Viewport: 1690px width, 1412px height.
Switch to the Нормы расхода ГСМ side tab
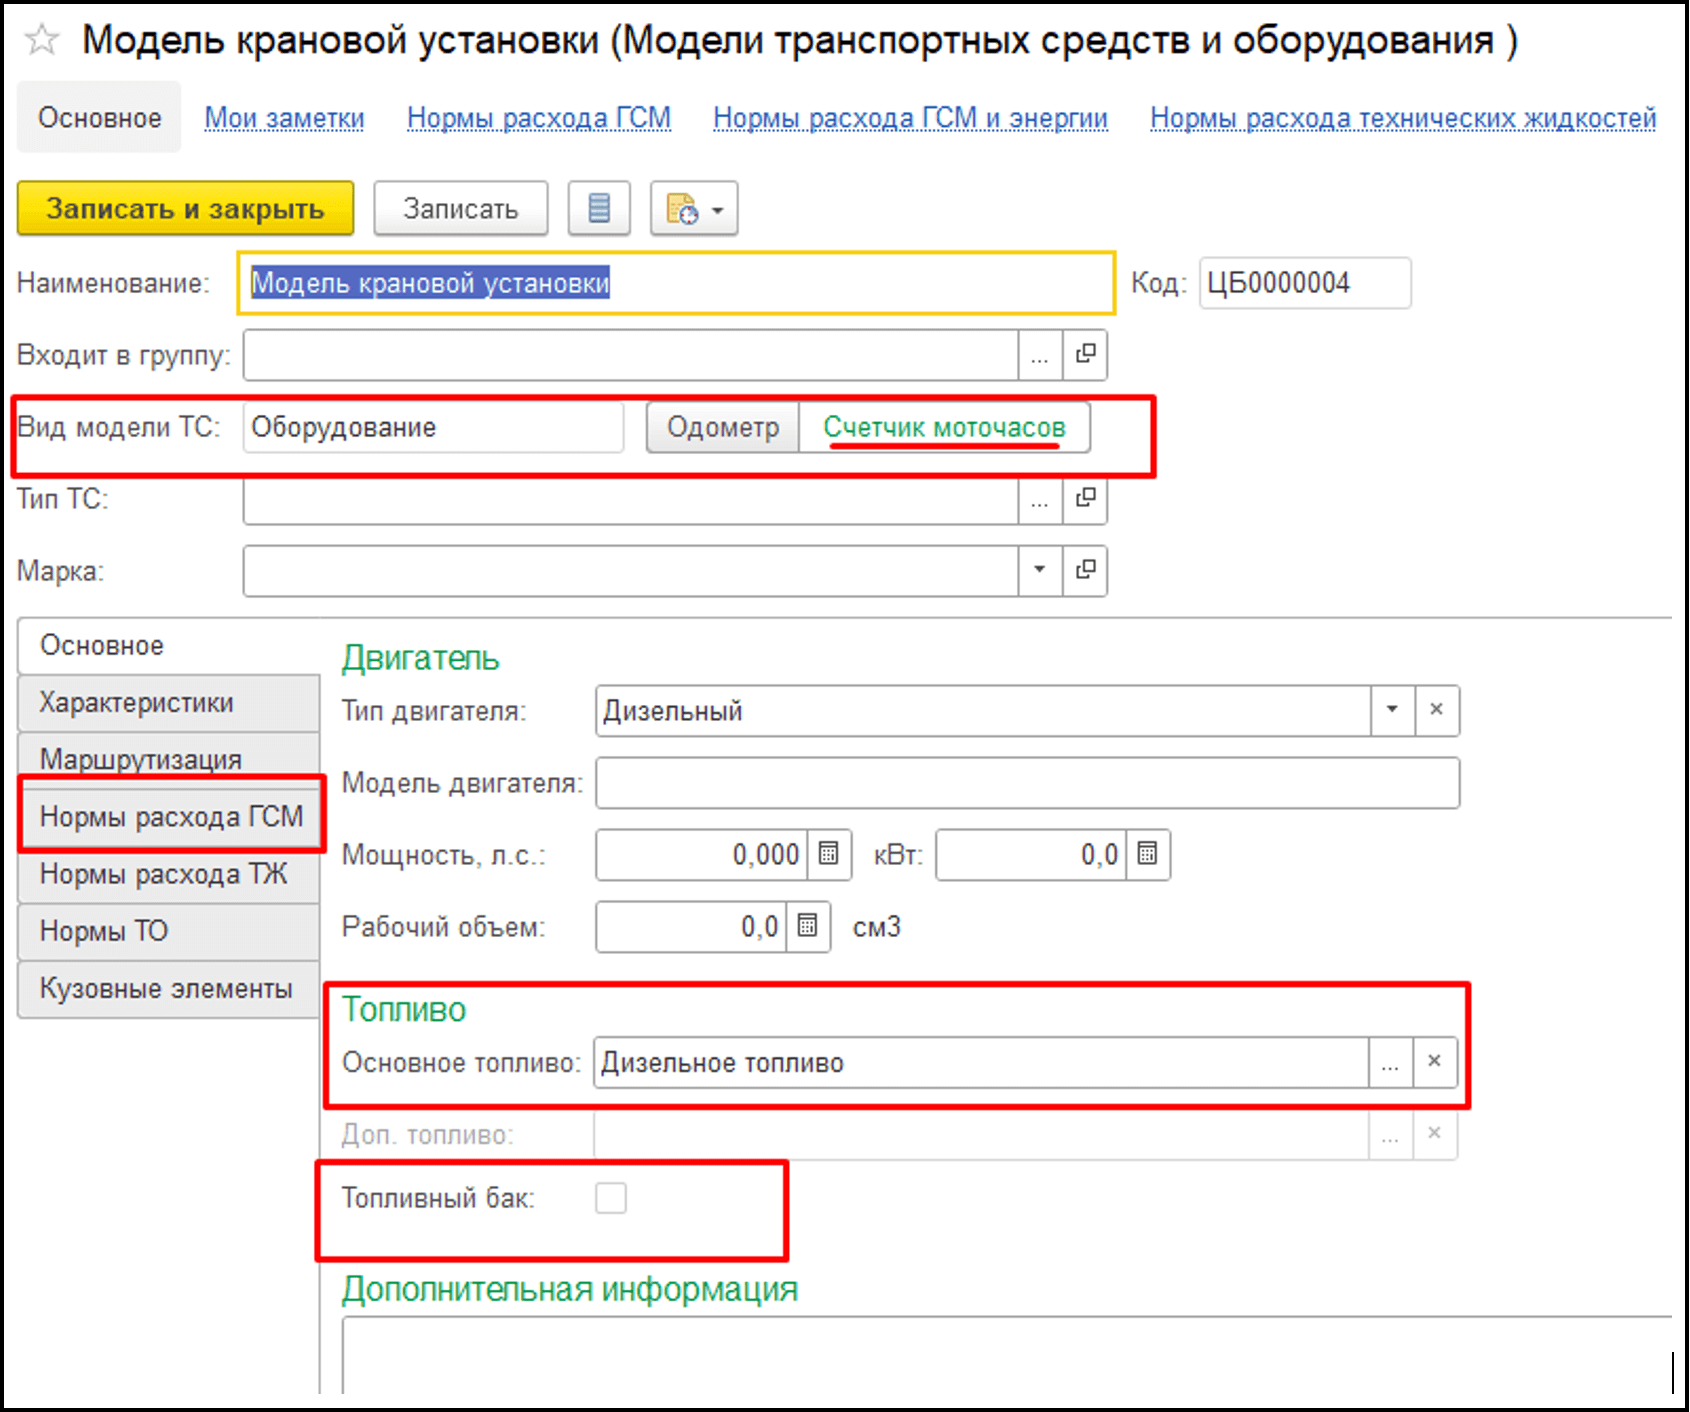[171, 817]
